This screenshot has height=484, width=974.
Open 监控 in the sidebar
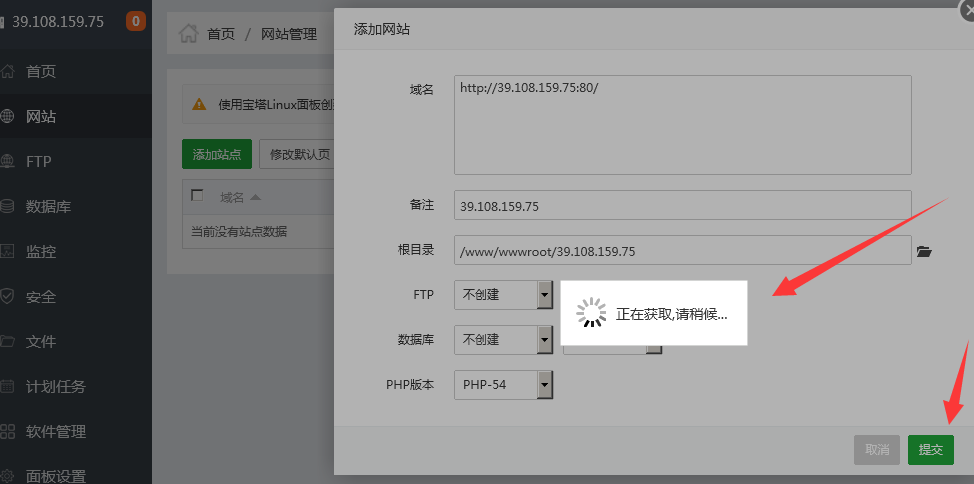[76, 252]
